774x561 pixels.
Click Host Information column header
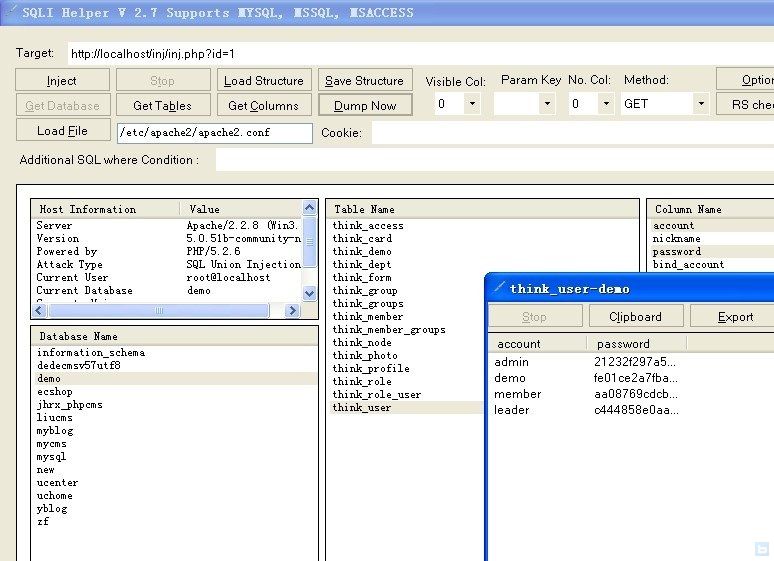105,209
